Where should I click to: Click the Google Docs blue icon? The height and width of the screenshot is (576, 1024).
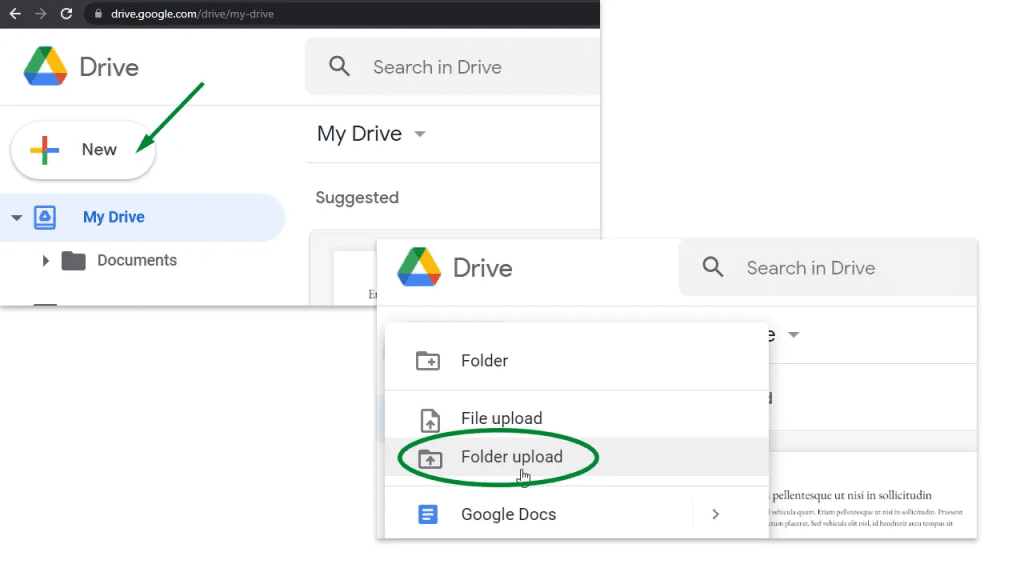pos(428,515)
